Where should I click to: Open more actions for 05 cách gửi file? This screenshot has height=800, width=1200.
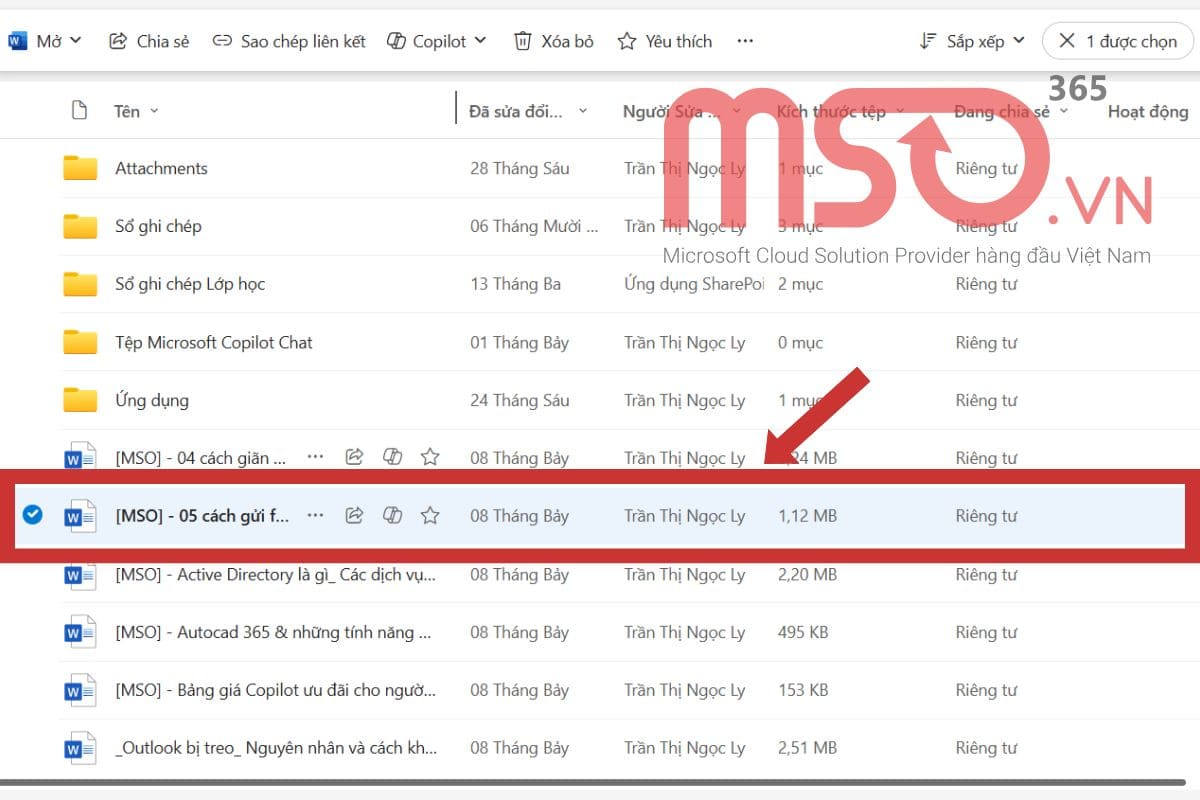tap(315, 515)
